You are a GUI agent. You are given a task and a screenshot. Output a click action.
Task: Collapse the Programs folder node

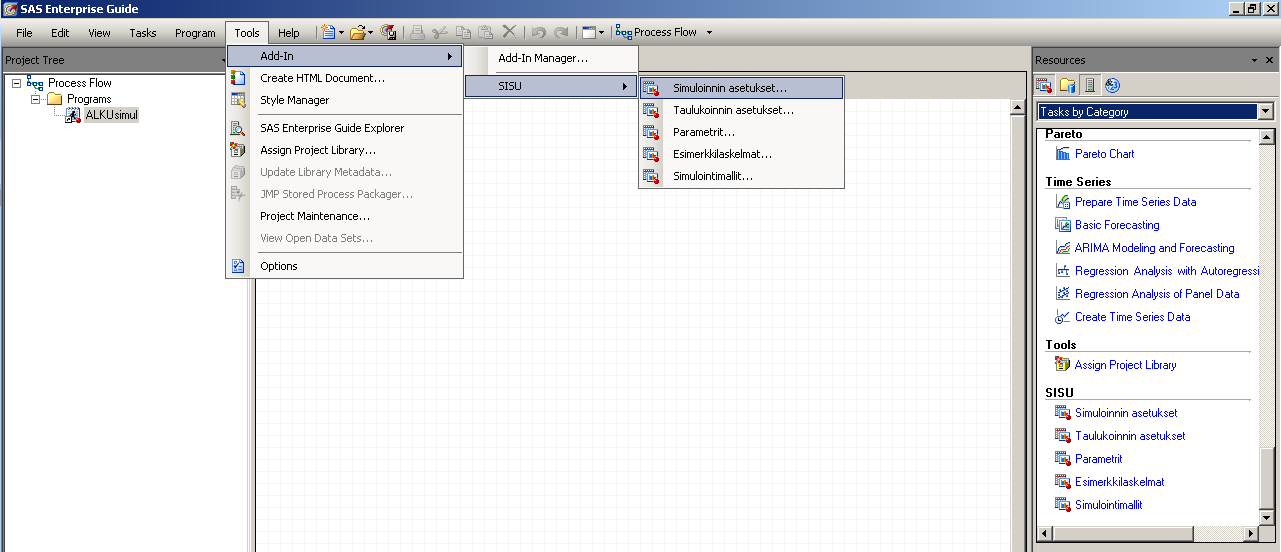36,99
